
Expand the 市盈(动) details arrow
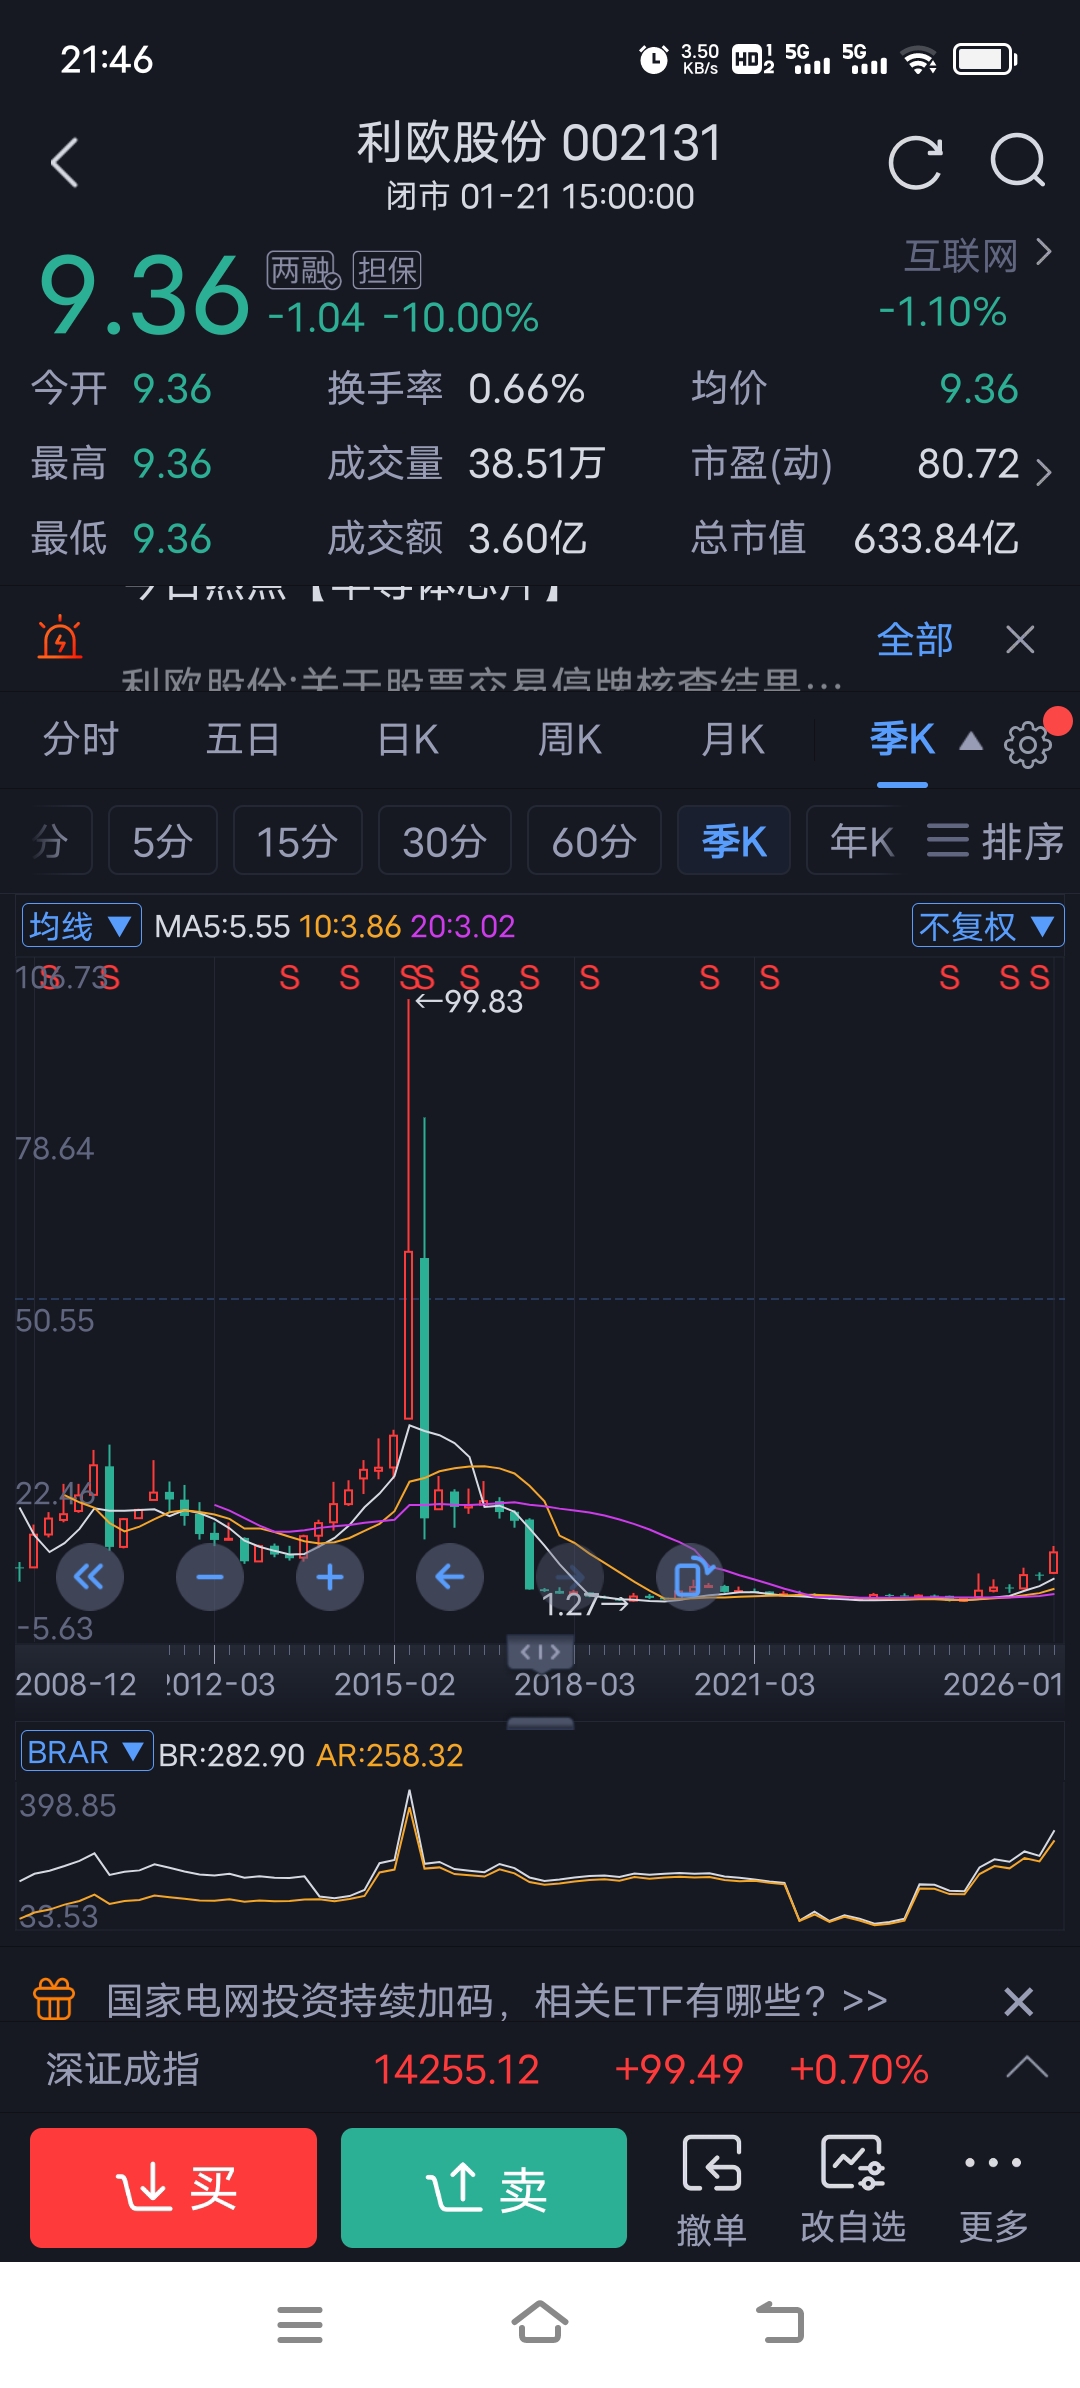(1043, 471)
